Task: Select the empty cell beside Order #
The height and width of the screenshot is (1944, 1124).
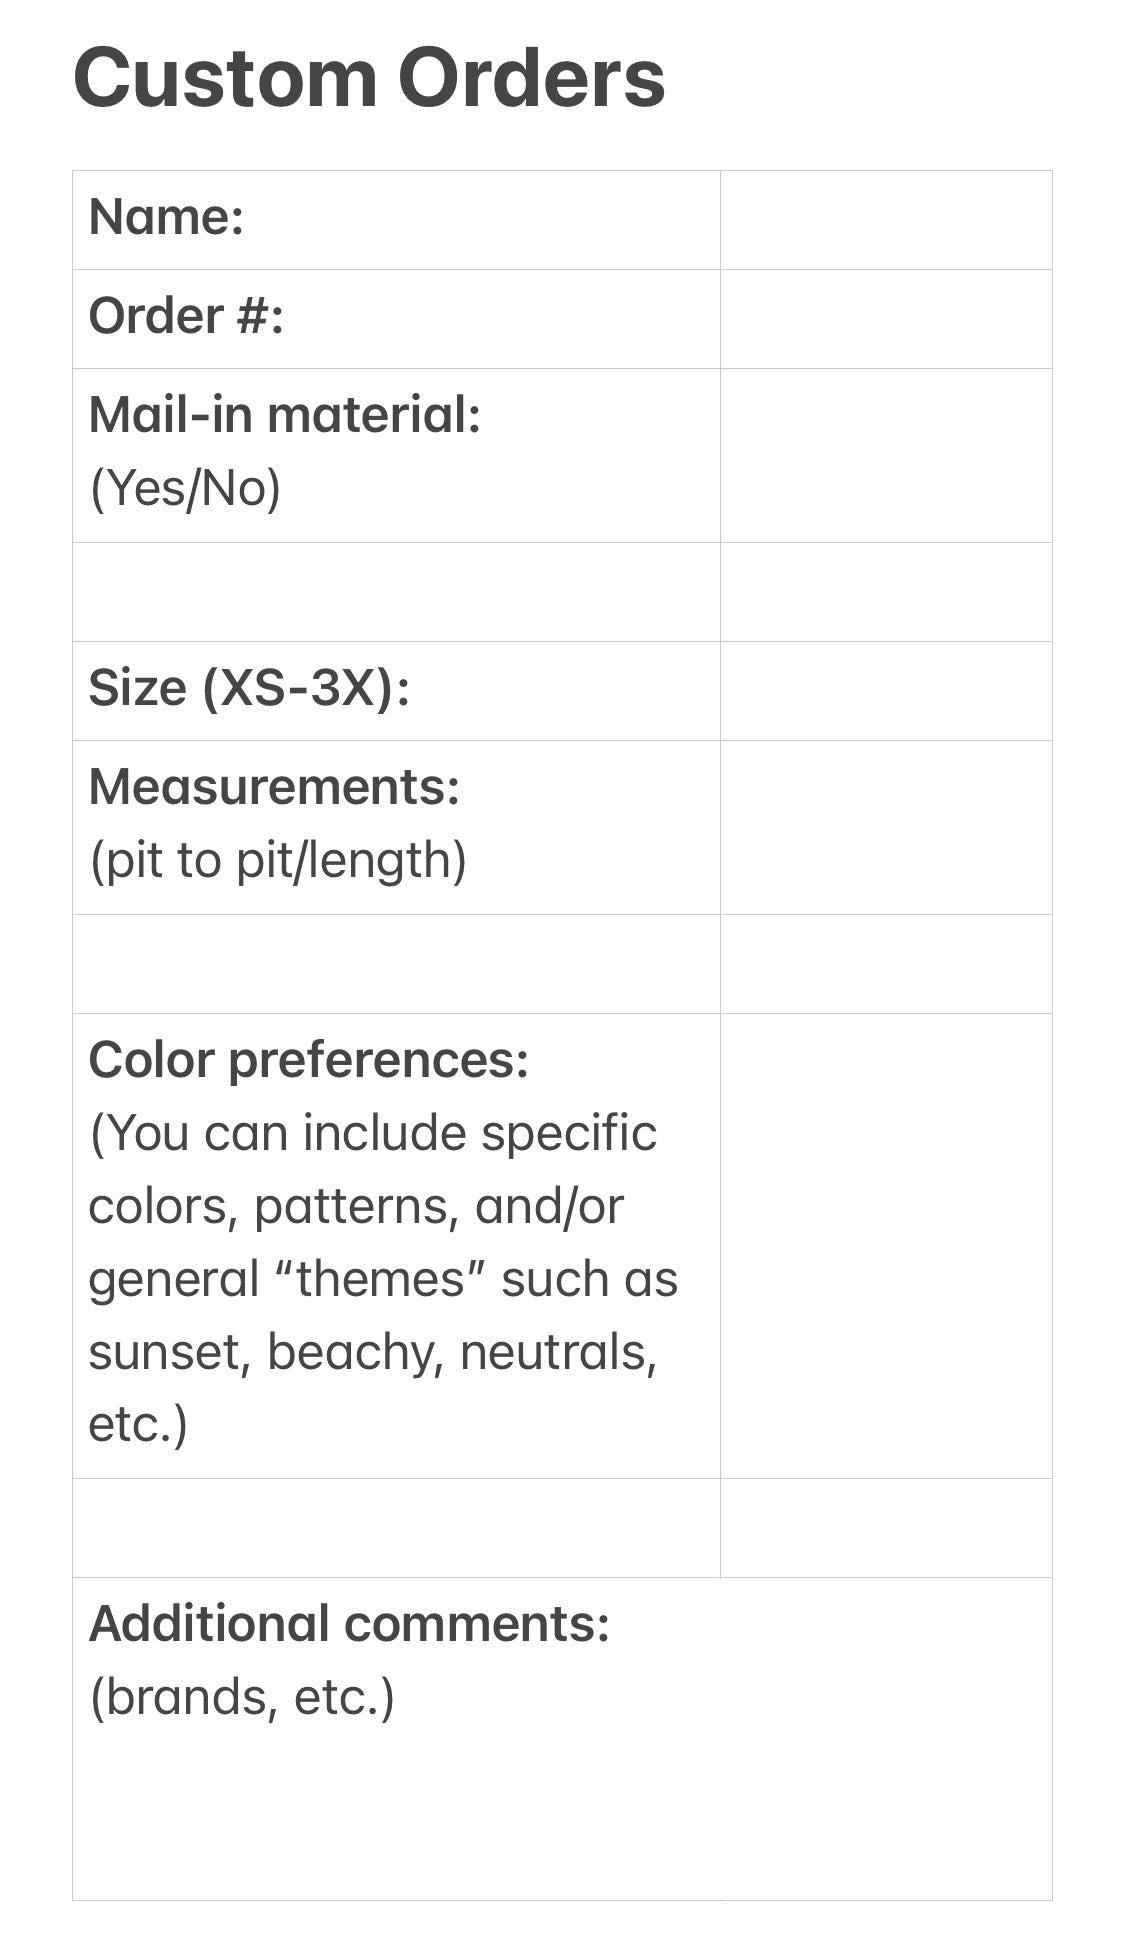Action: [886, 319]
